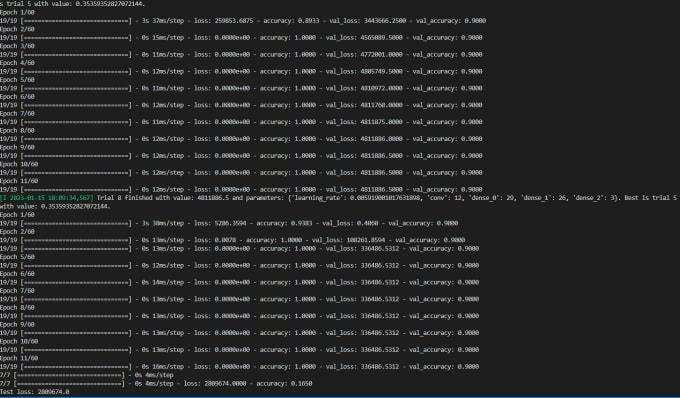Click the val_loss value 4811760.0000
680x398 pixels.
[382, 105]
